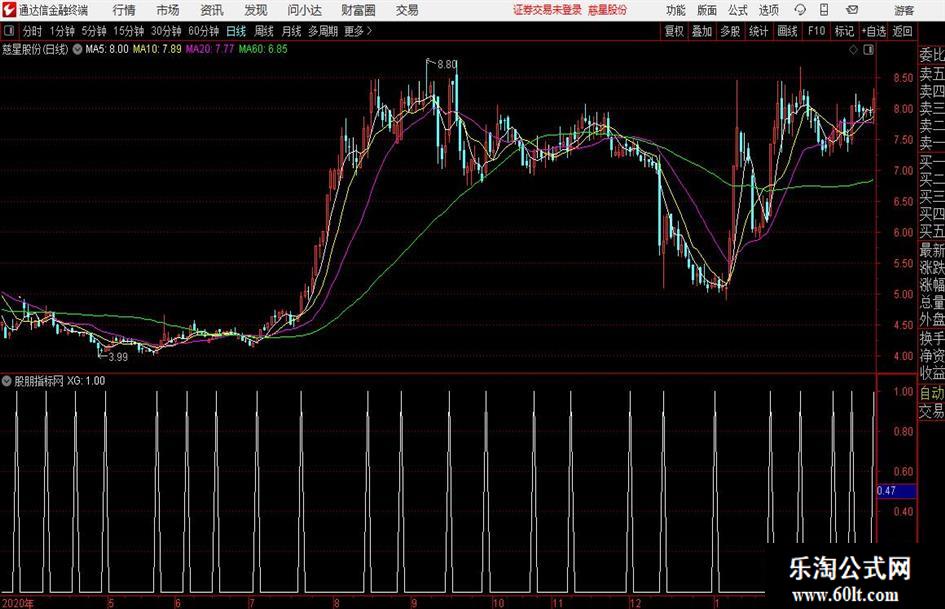Click the 标记 mark button
The image size is (945, 609).
click(x=844, y=31)
